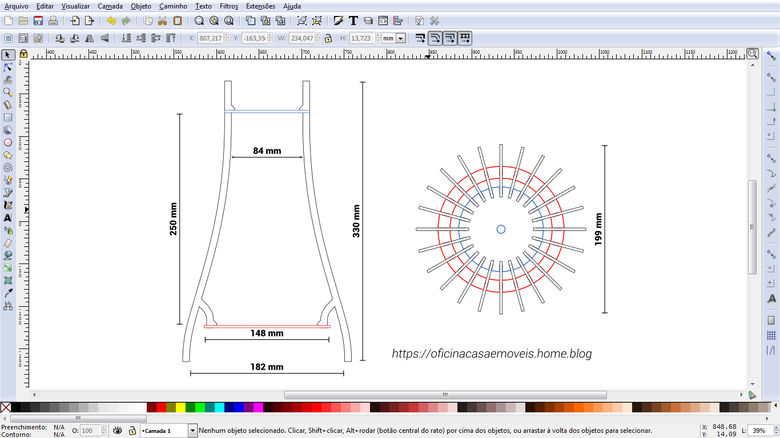The width and height of the screenshot is (780, 438).
Task: Click the Preenchimento fill N/A indicator
Action: coord(59,426)
